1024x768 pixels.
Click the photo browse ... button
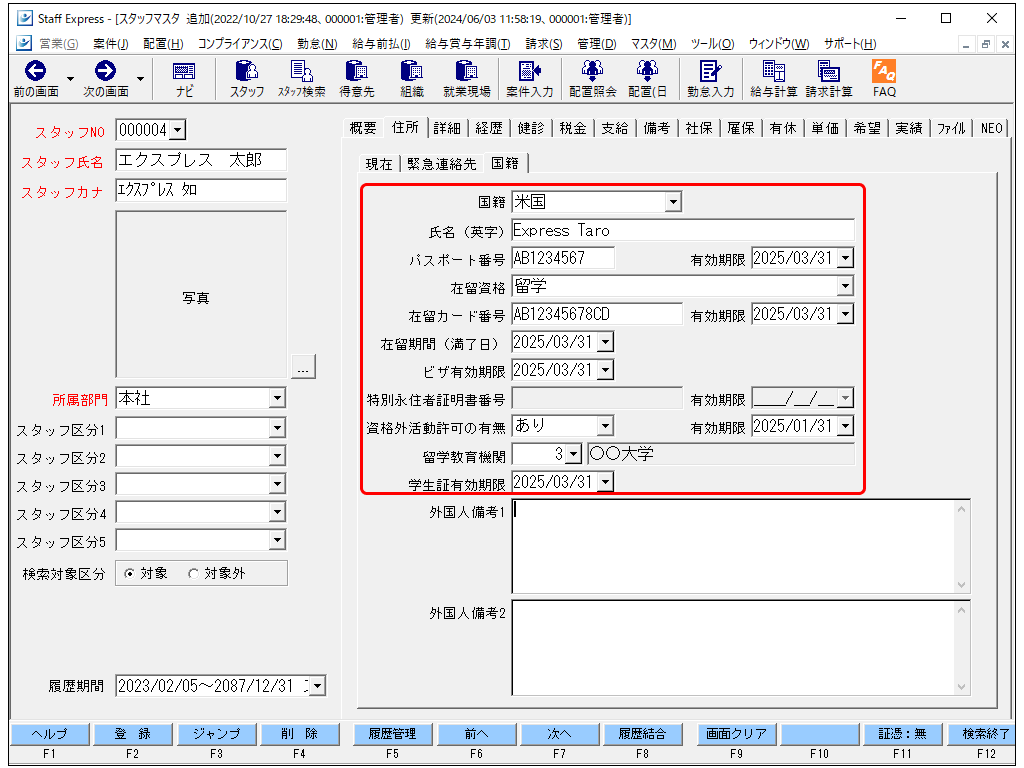pyautogui.click(x=303, y=367)
